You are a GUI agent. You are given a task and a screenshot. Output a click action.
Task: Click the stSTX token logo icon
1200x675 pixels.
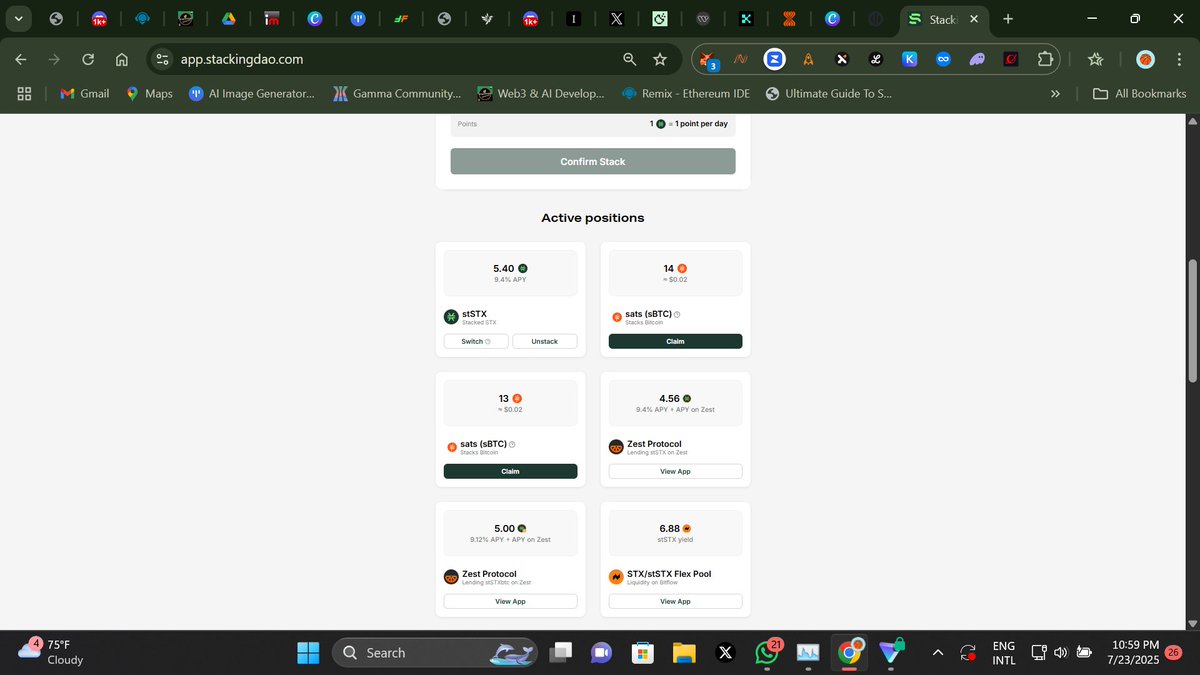click(451, 317)
